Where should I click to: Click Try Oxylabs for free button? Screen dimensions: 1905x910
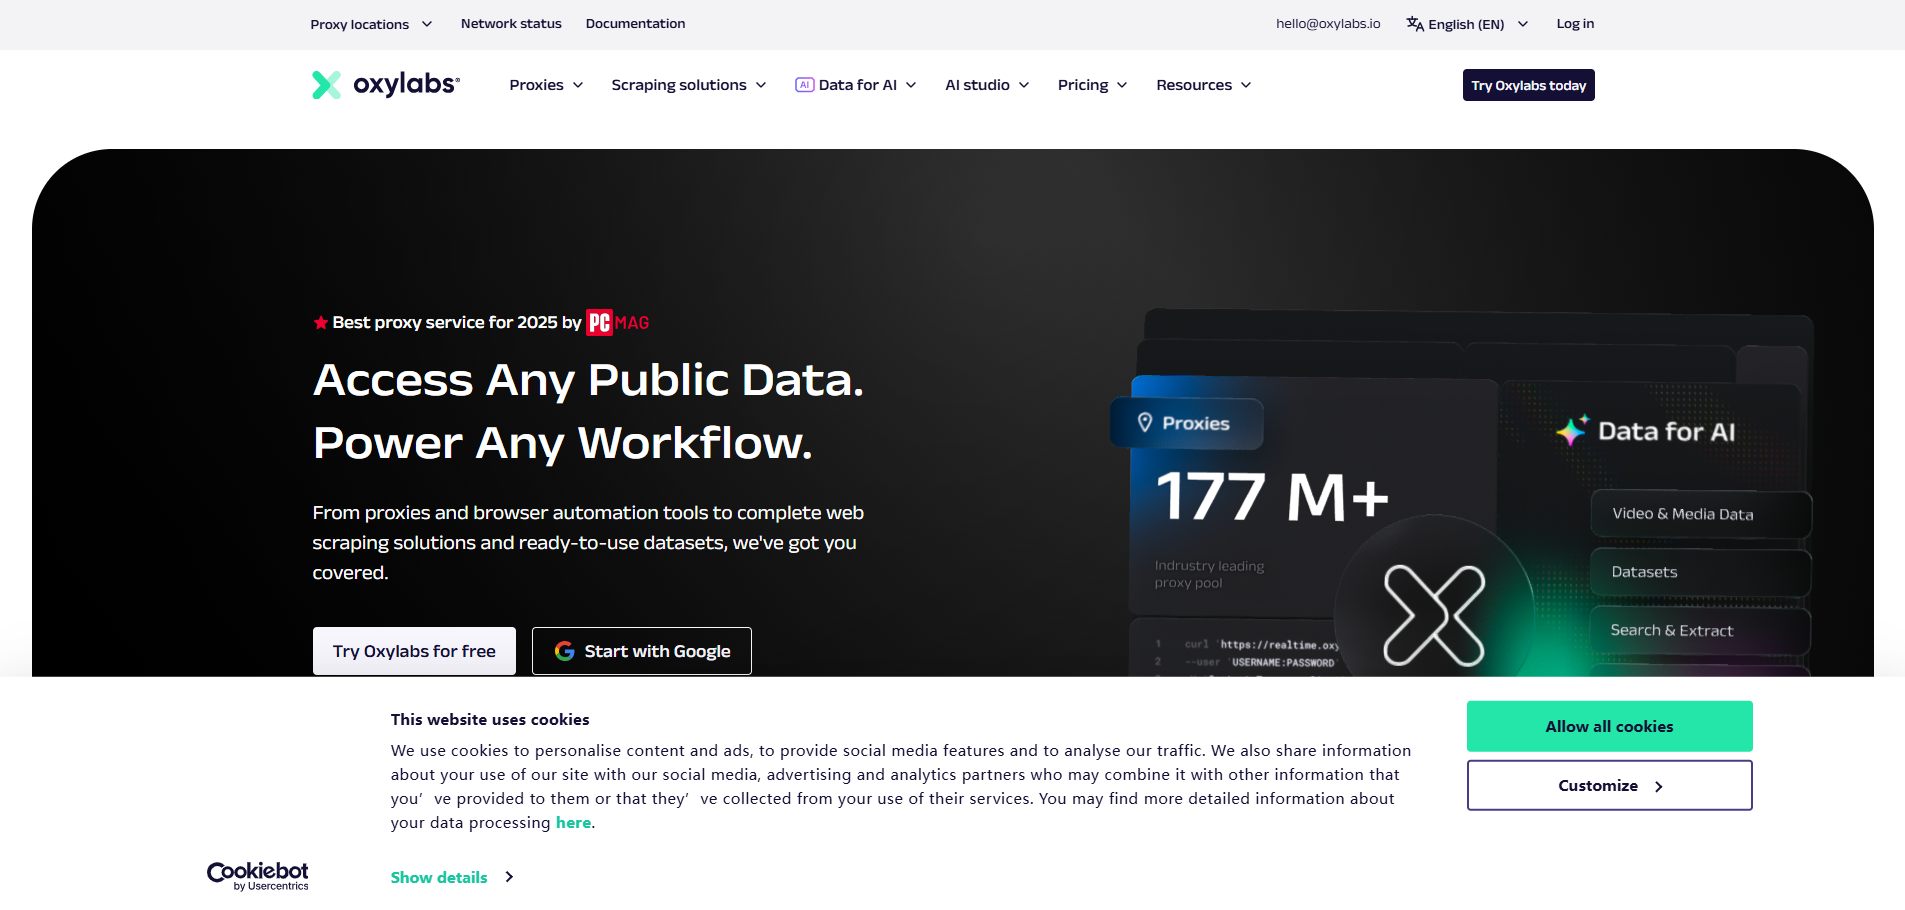(414, 651)
